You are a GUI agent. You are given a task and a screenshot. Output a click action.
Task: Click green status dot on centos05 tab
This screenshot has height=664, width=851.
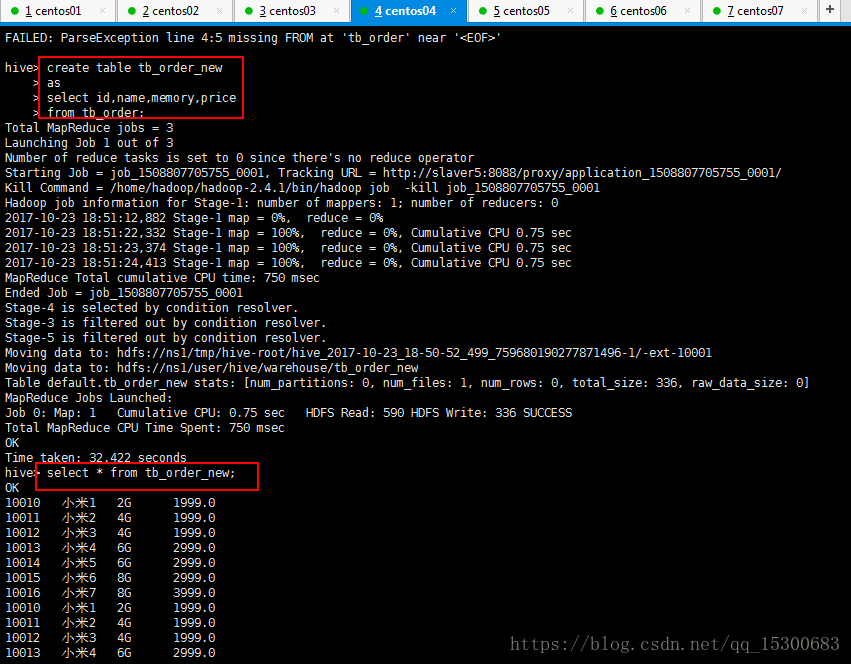pos(482,11)
